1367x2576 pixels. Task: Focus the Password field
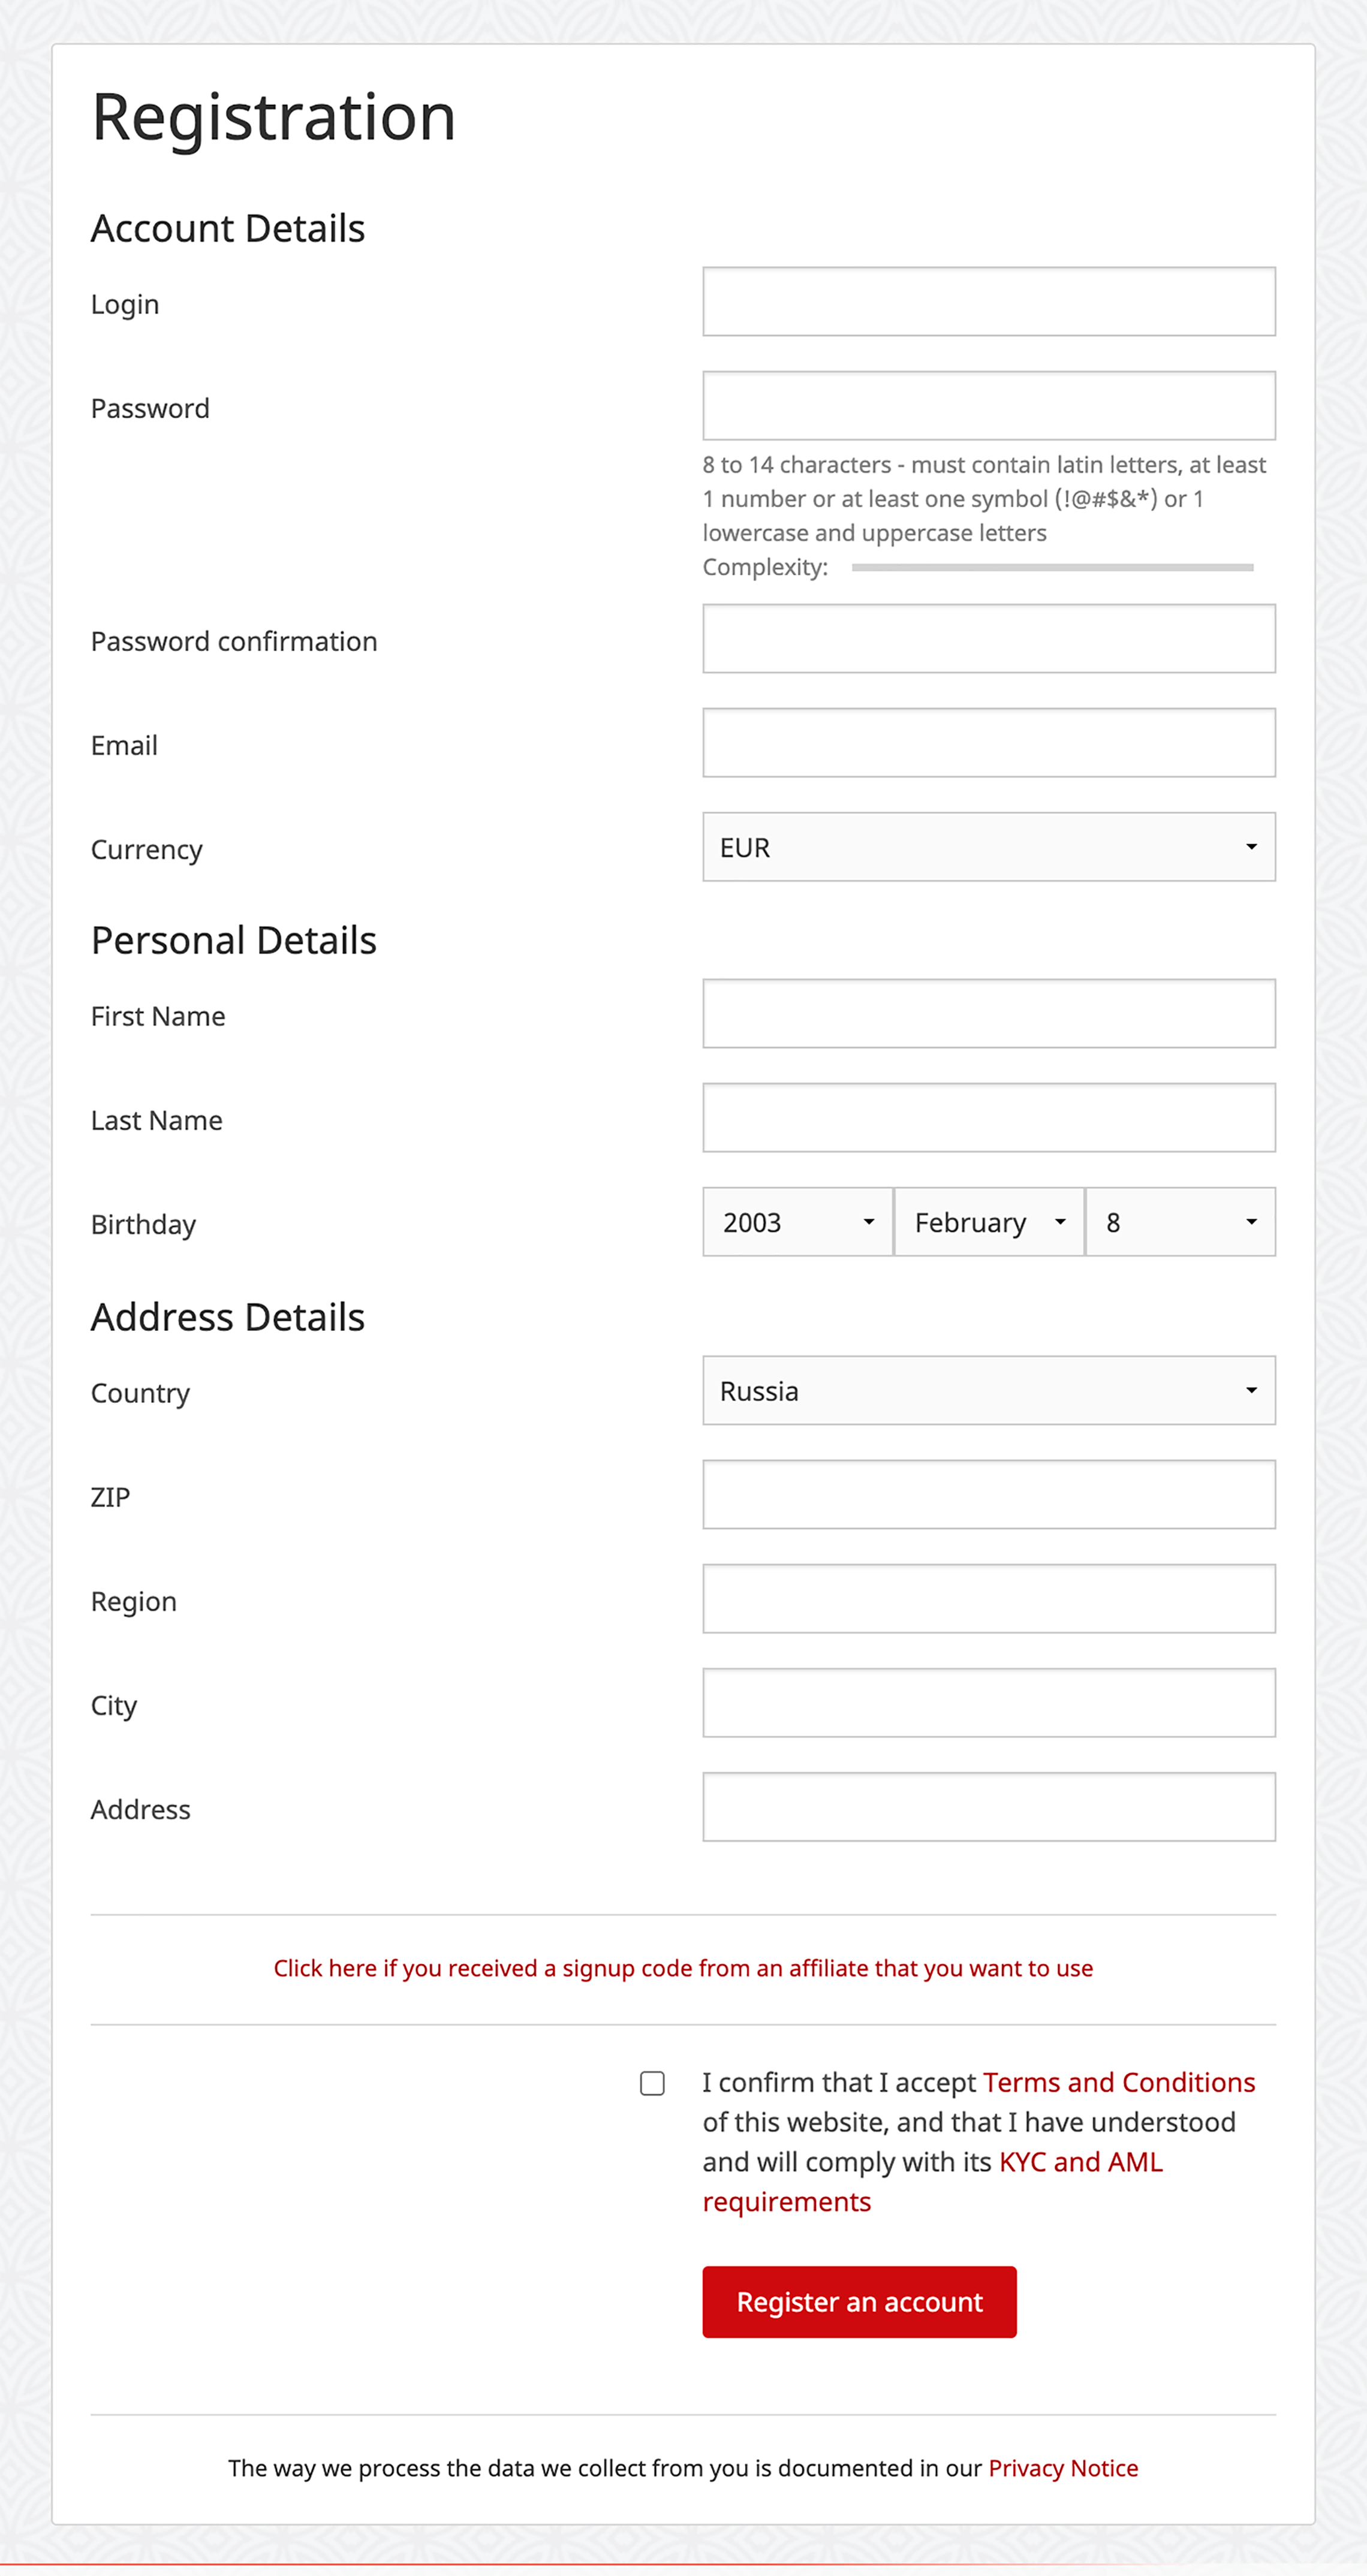[x=988, y=405]
